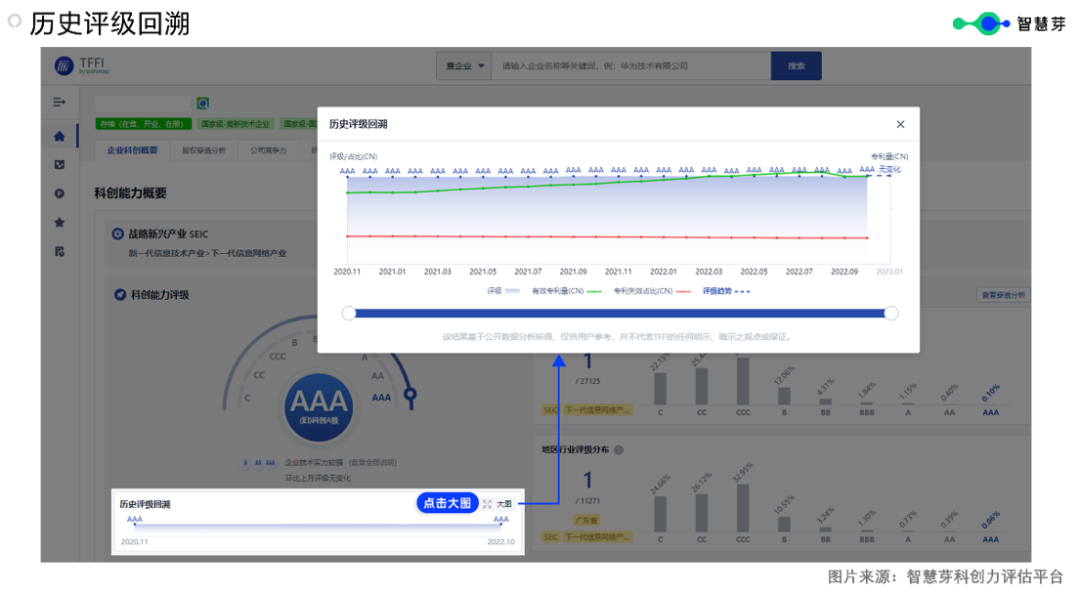1080x593 pixels.
Task: Click the green search icon beside company name
Action: 203,103
